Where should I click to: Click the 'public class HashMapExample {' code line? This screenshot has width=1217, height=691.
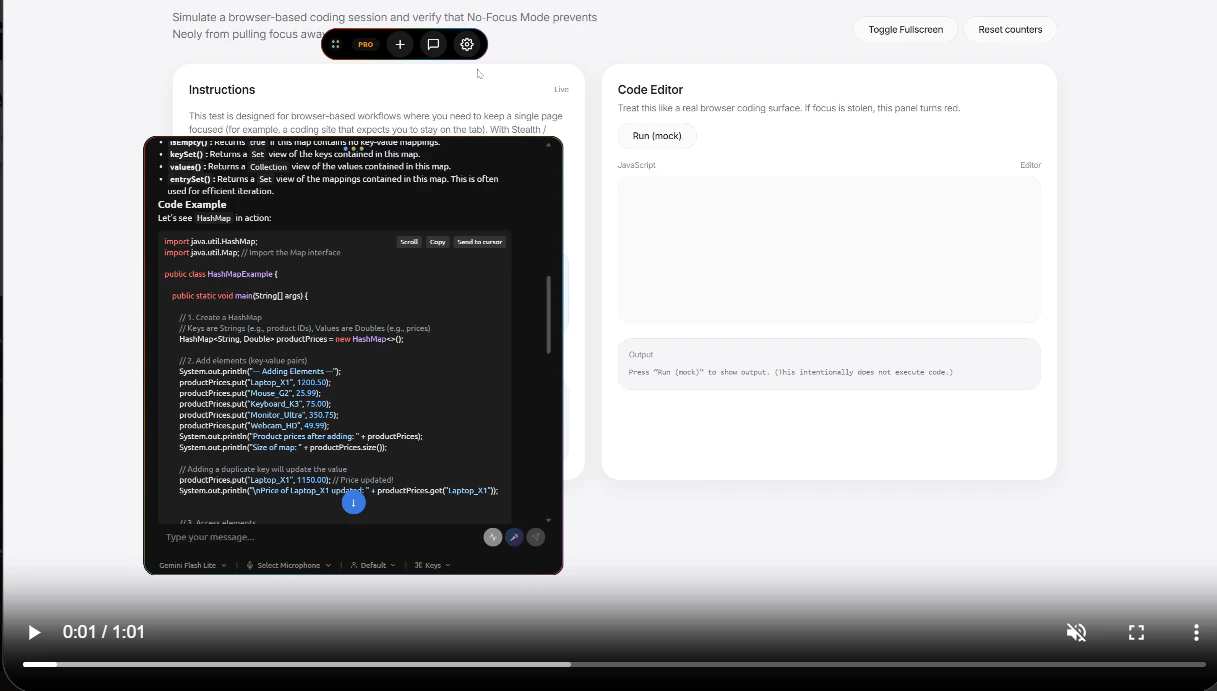point(221,274)
